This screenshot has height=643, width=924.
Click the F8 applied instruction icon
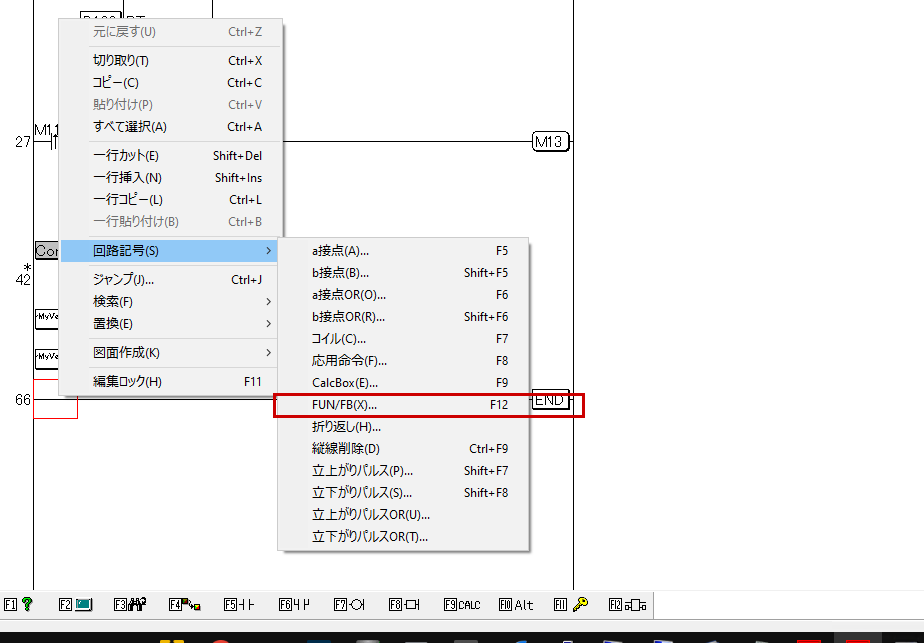(412, 604)
